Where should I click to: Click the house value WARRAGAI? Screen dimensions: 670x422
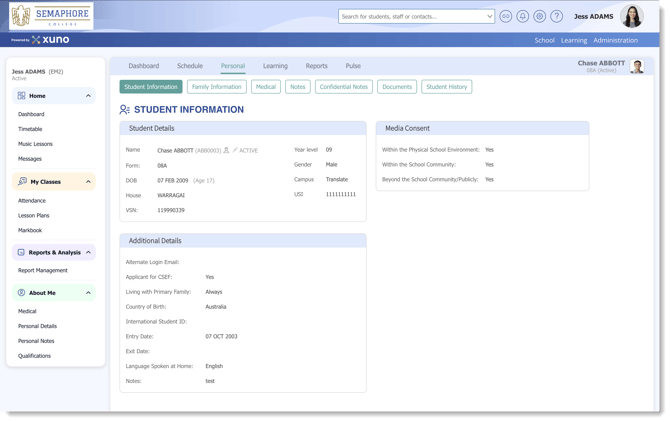point(171,196)
